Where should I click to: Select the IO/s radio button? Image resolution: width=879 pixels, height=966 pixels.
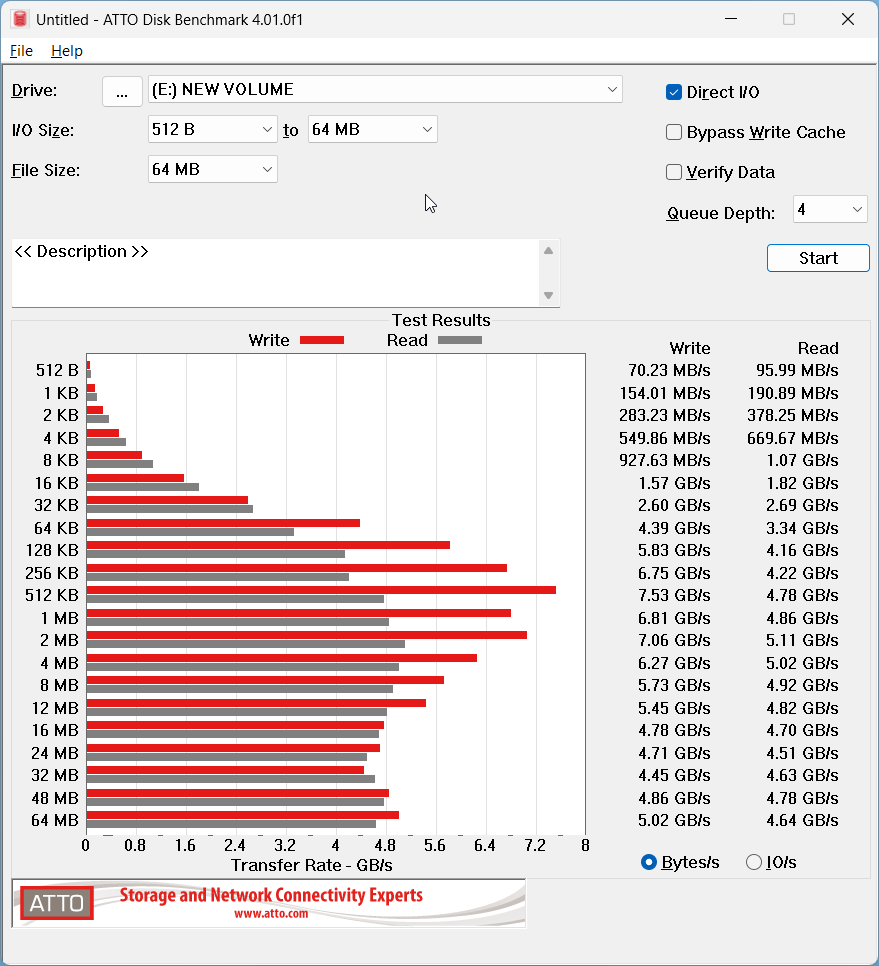(754, 862)
